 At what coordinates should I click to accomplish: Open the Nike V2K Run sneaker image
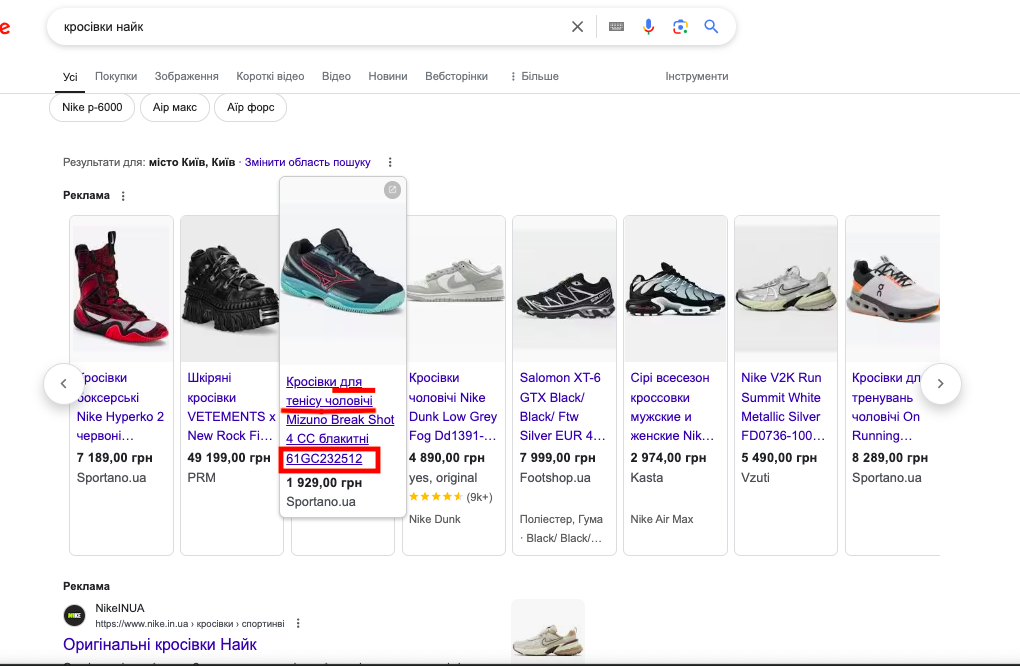[786, 289]
